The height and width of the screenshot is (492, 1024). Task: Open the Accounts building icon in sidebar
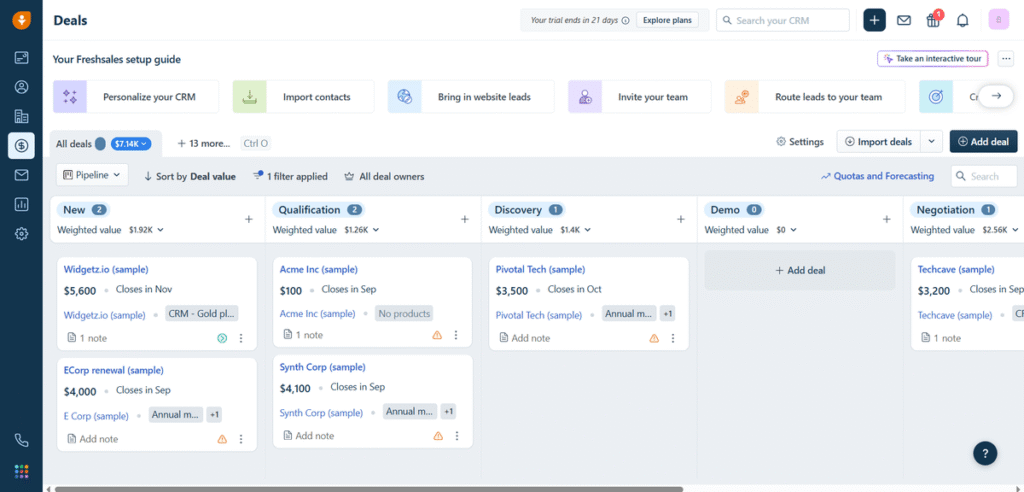pos(21,116)
